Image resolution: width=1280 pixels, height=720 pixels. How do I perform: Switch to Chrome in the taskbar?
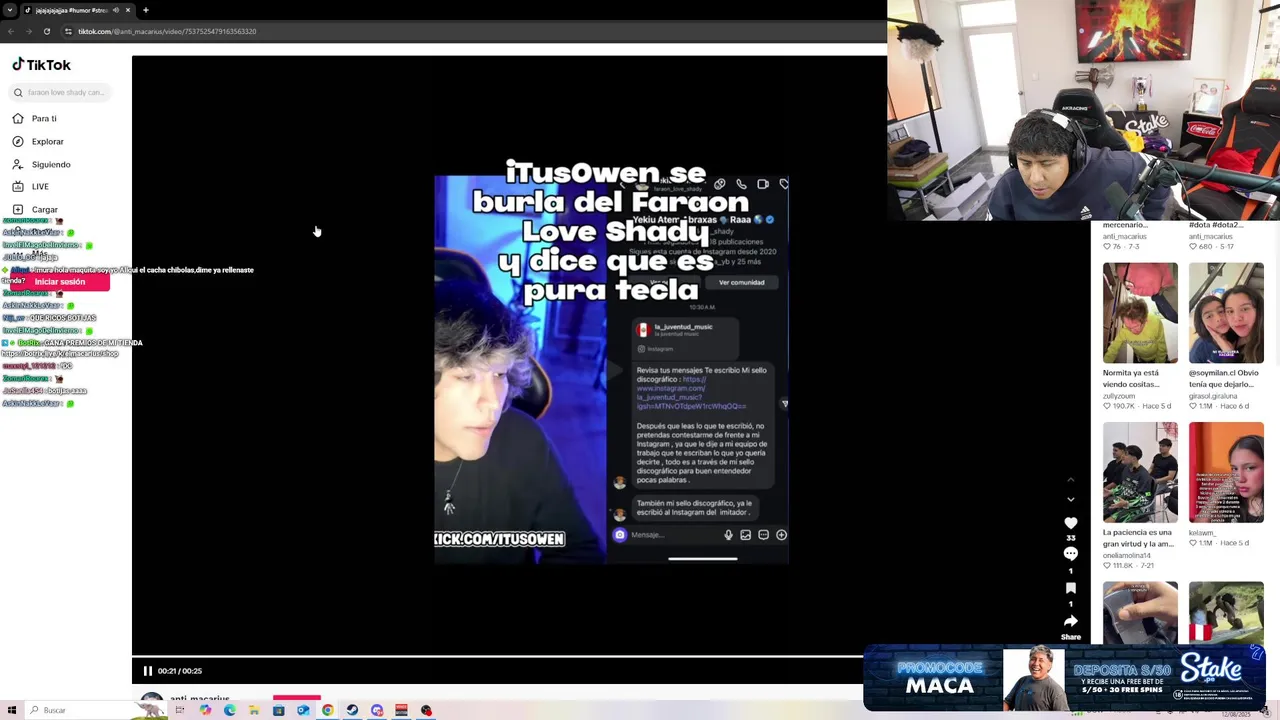pos(327,710)
